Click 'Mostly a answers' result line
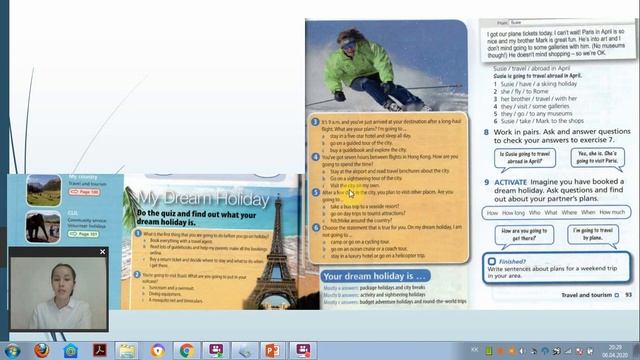 [374, 287]
